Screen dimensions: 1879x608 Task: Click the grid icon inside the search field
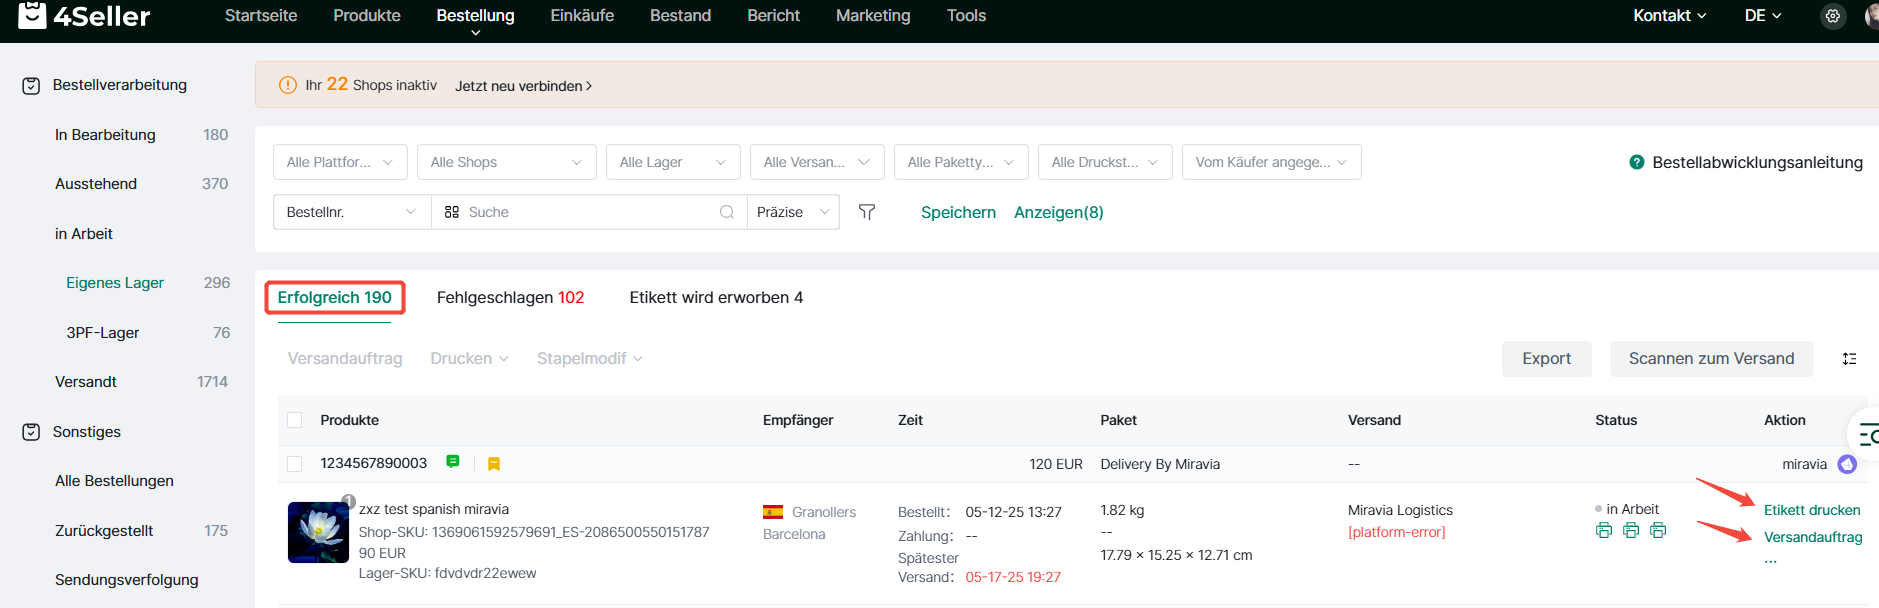[452, 212]
